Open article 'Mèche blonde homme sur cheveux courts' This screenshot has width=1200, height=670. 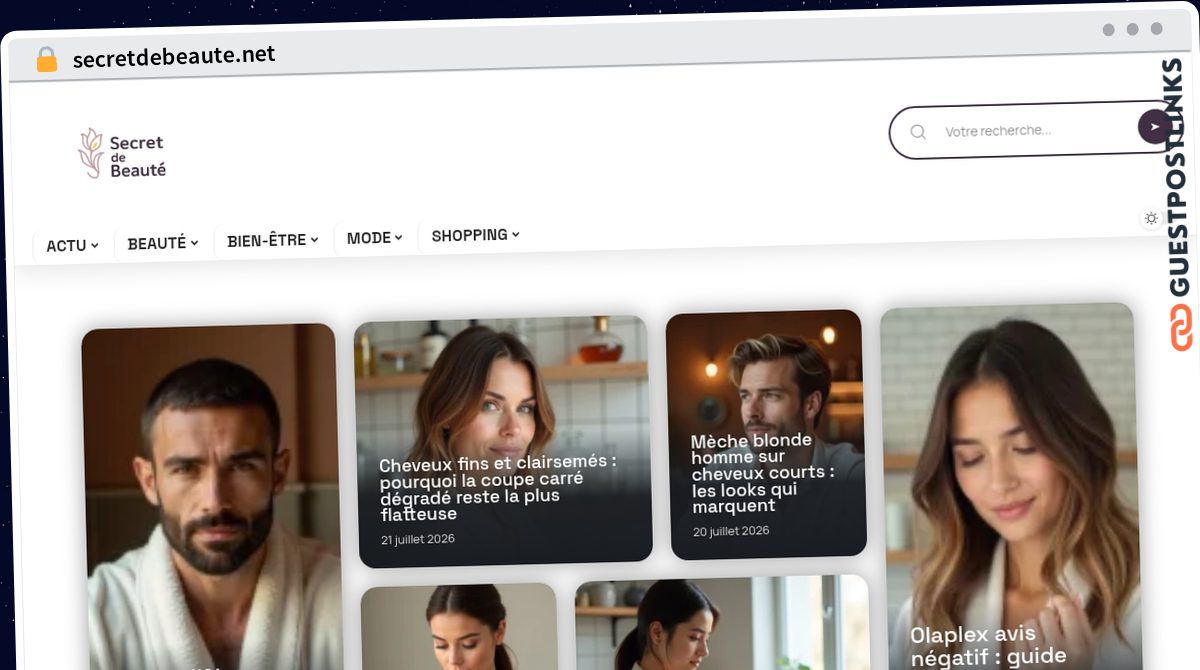763,473
